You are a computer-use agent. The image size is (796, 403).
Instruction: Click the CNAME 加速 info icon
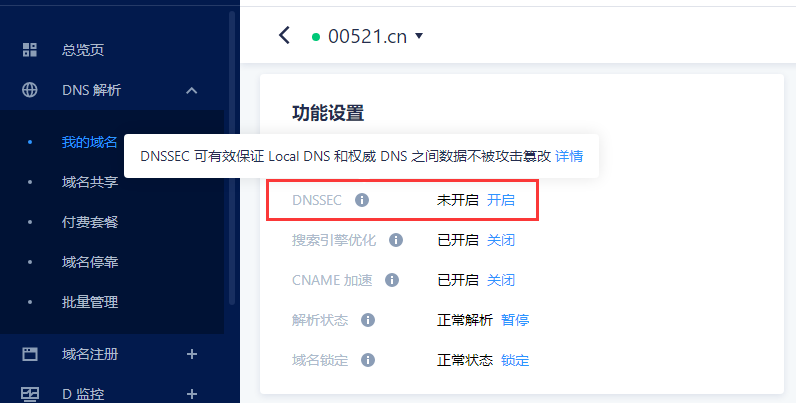point(392,280)
